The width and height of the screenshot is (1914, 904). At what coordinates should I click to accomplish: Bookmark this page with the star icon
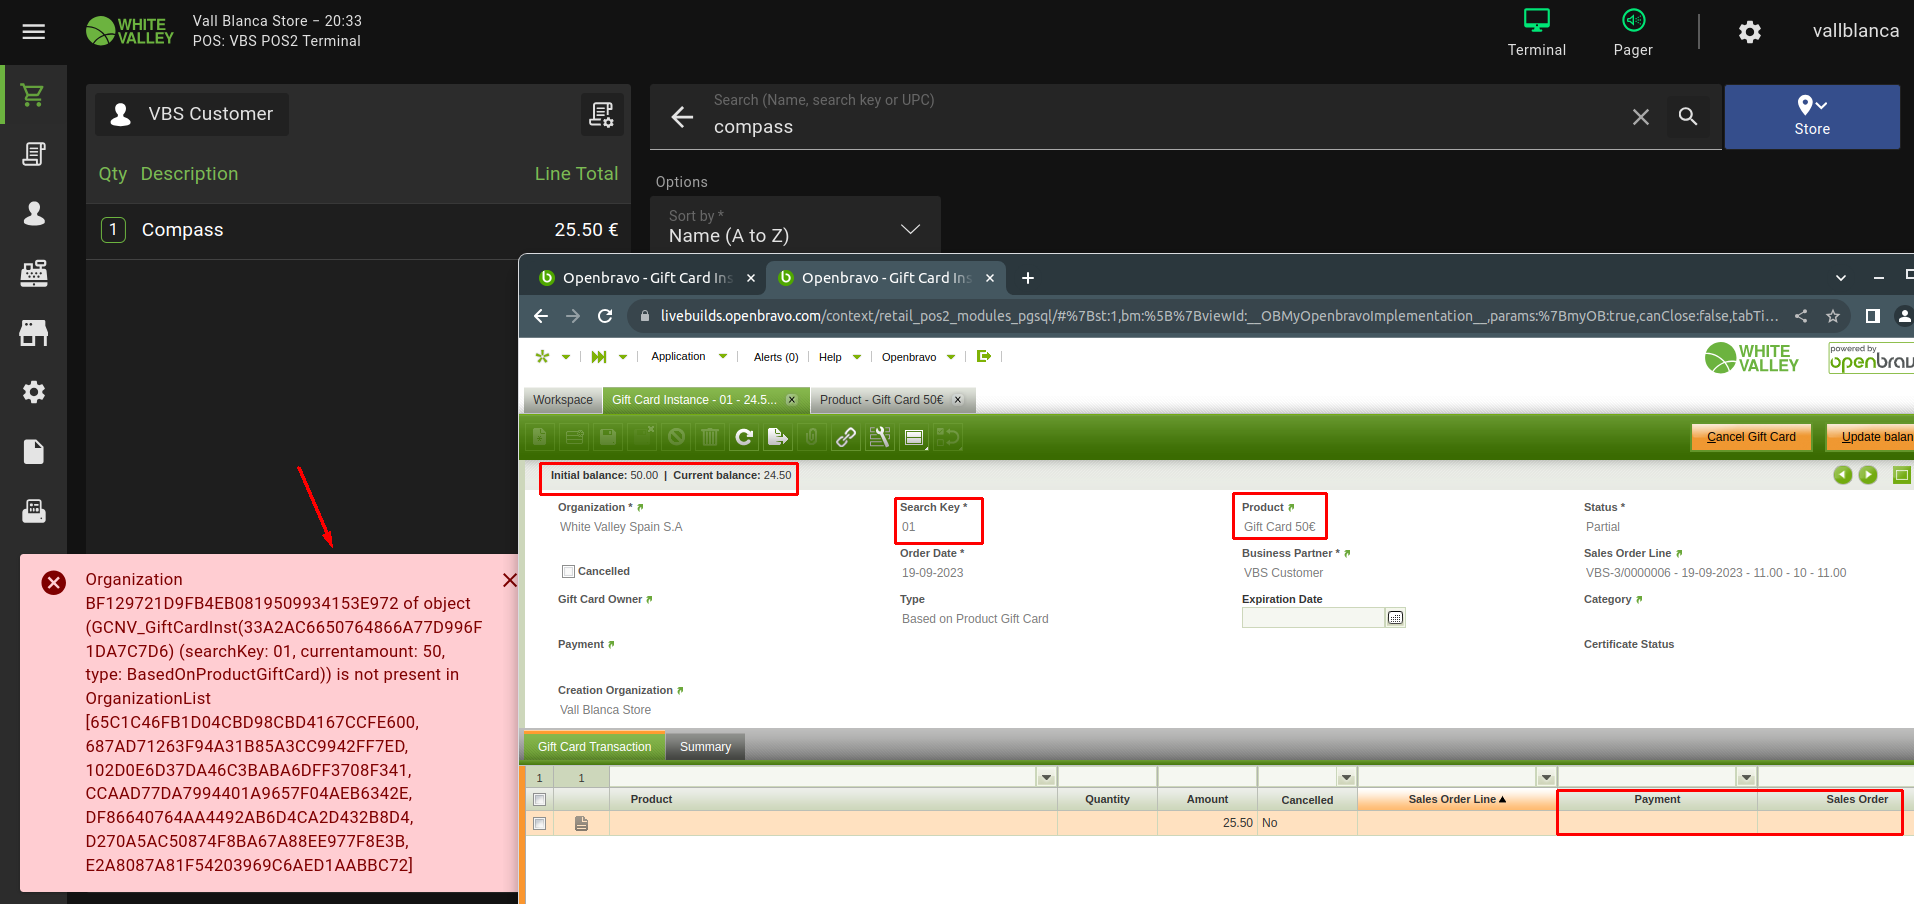(1833, 316)
